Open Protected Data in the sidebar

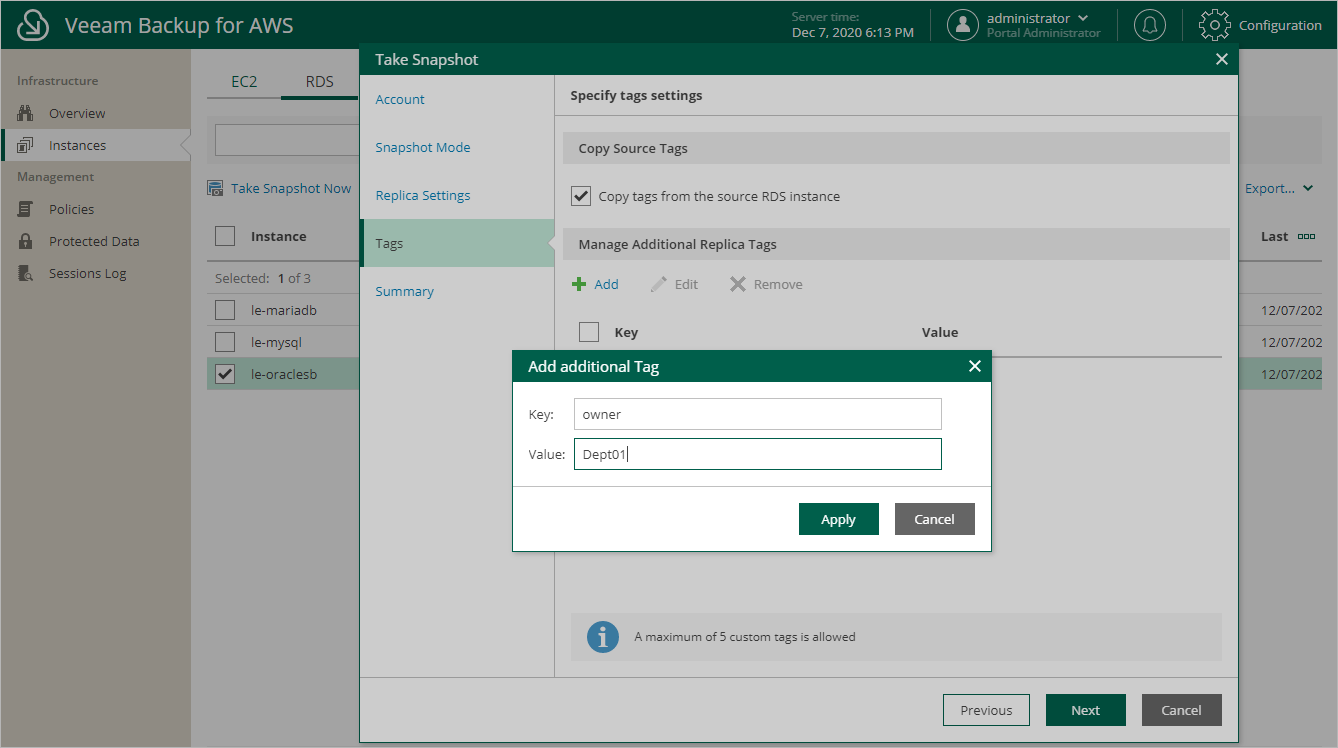coord(94,241)
